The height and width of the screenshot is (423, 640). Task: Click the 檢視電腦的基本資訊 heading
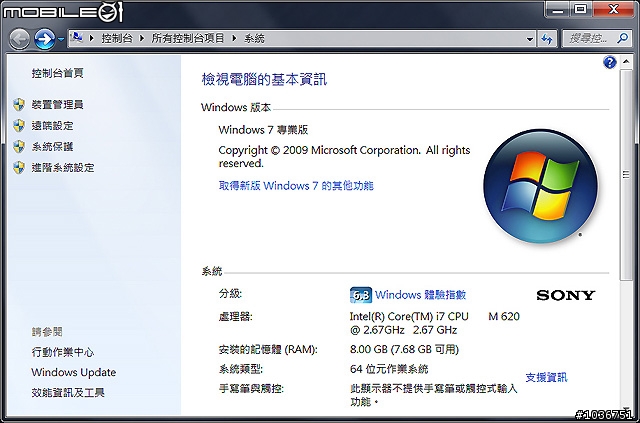point(264,79)
